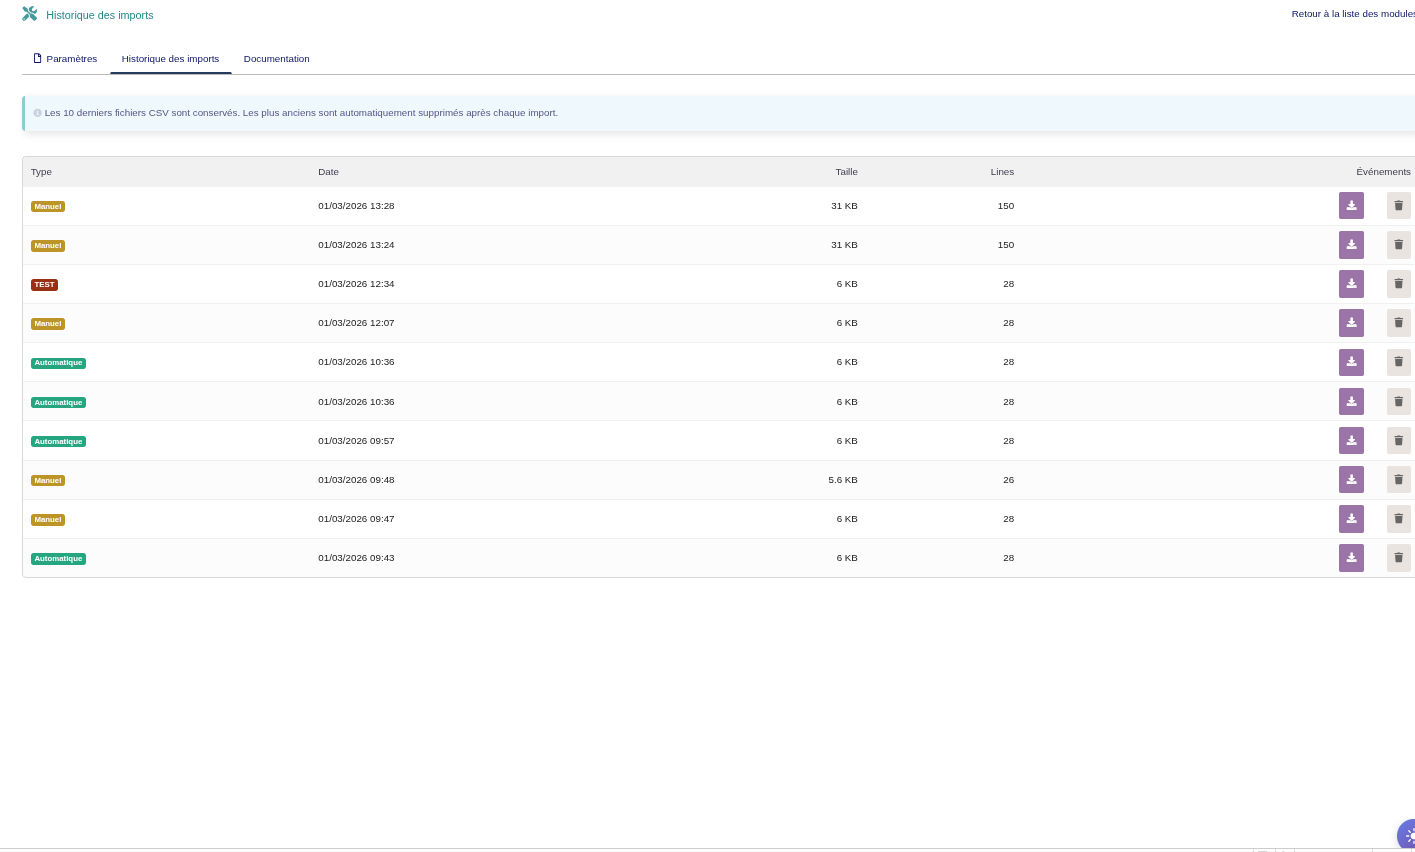Viewport: 1415px width, 852px height.
Task: Delete the 01/03/2026 13:28 import entry
Action: [x=1398, y=206]
